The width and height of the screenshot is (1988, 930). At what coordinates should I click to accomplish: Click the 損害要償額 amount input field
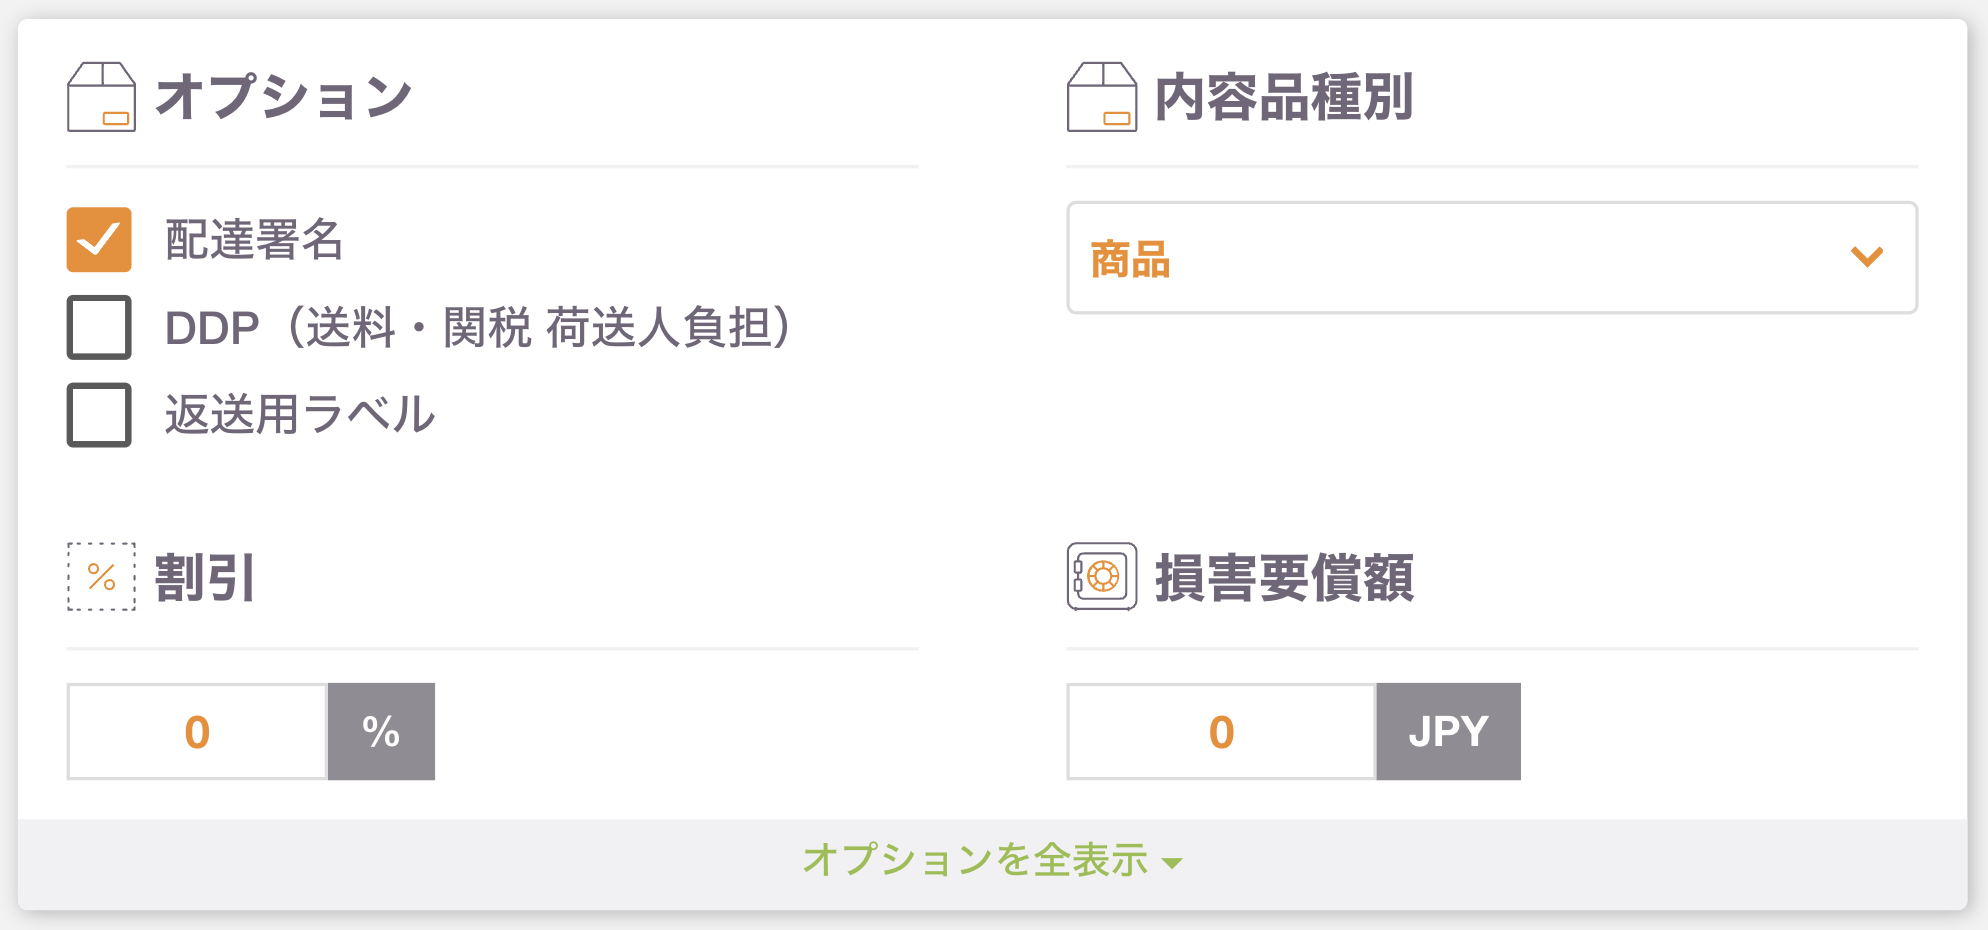pyautogui.click(x=1221, y=732)
